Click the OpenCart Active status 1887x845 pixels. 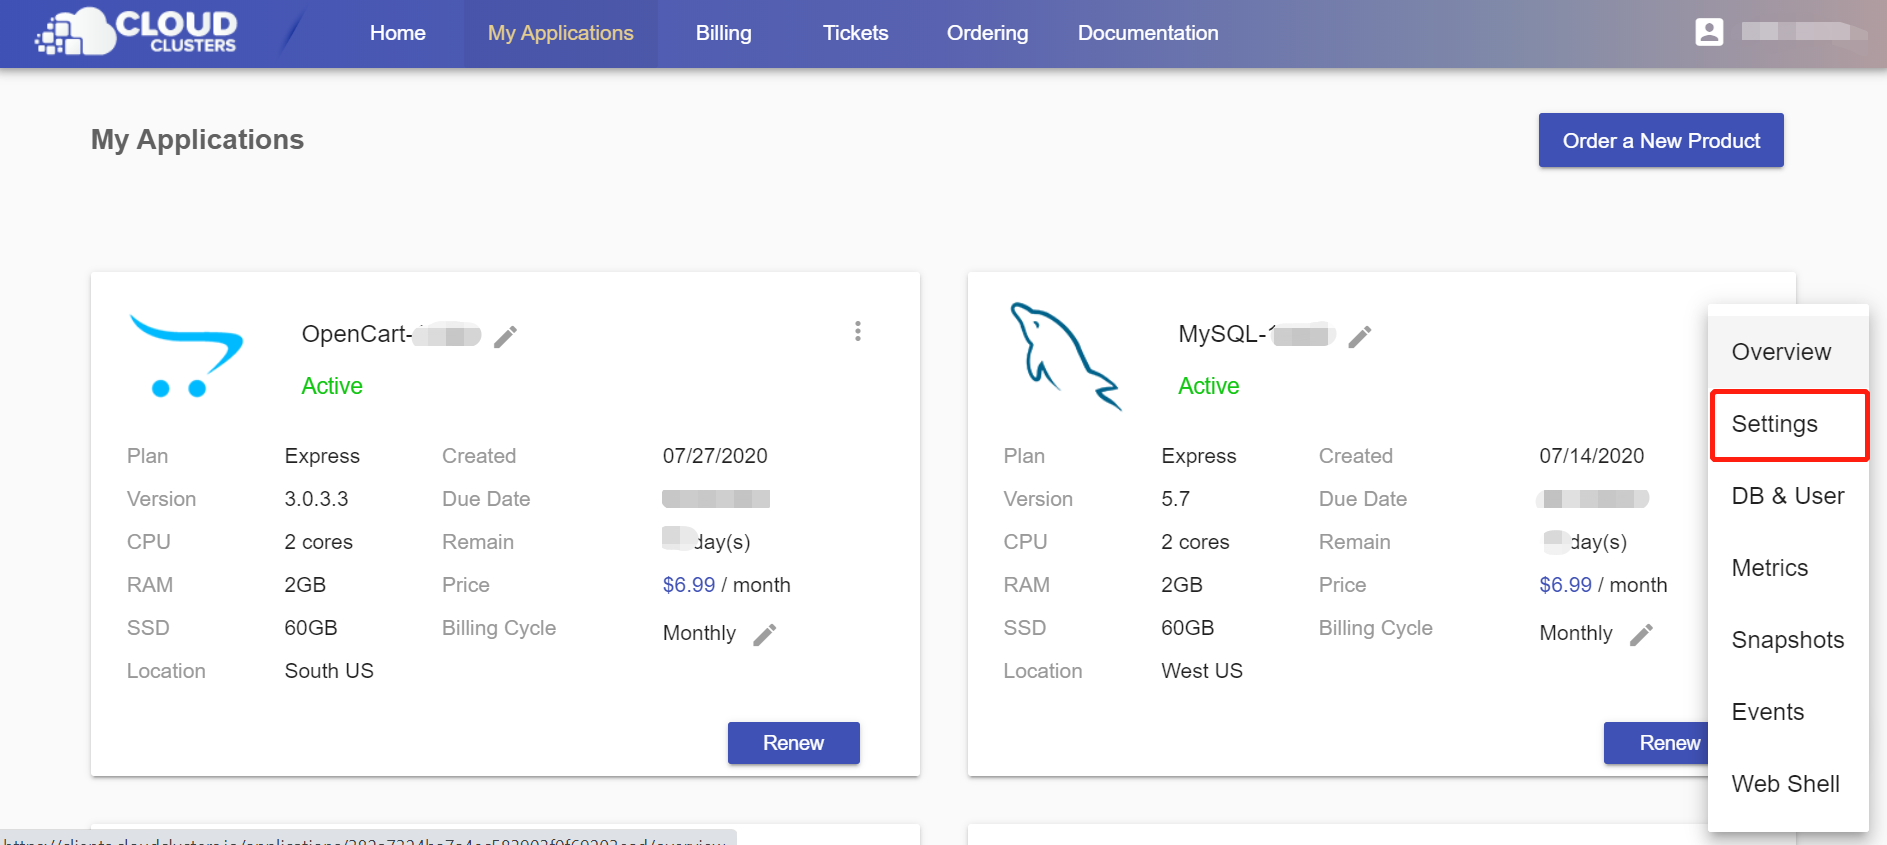[332, 386]
